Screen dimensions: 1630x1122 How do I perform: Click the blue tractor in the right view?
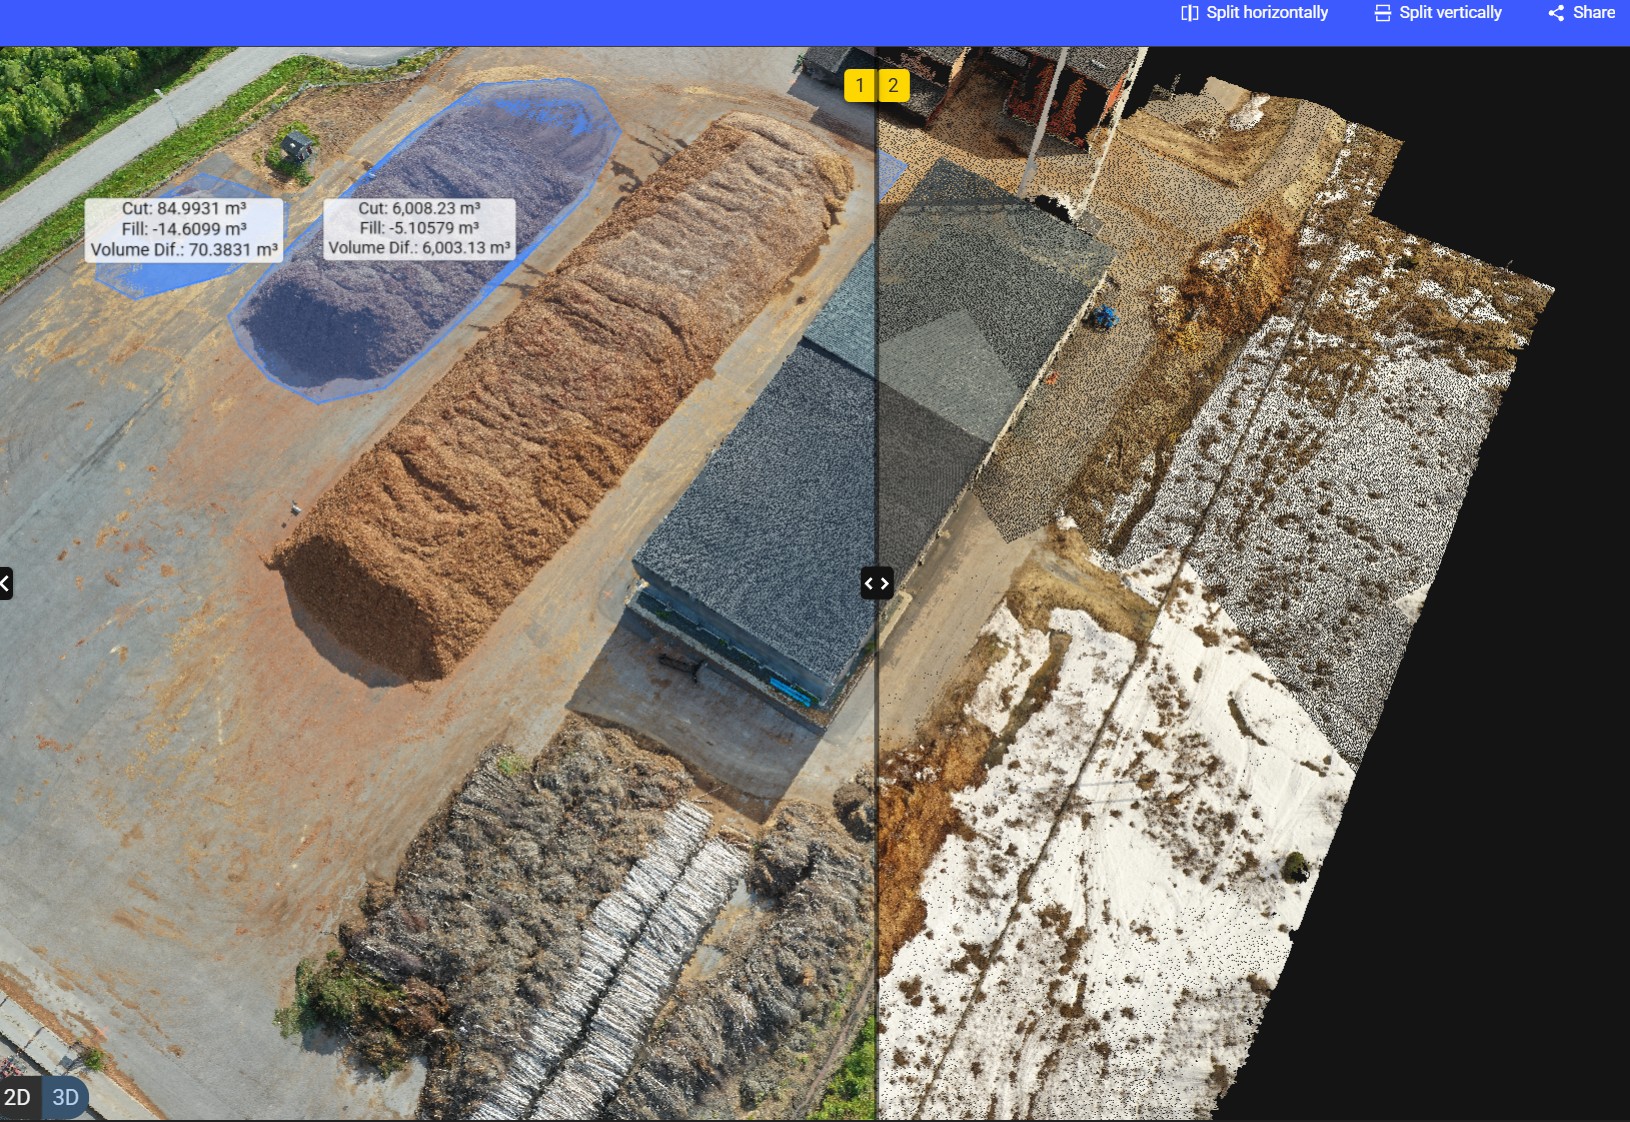(1104, 318)
